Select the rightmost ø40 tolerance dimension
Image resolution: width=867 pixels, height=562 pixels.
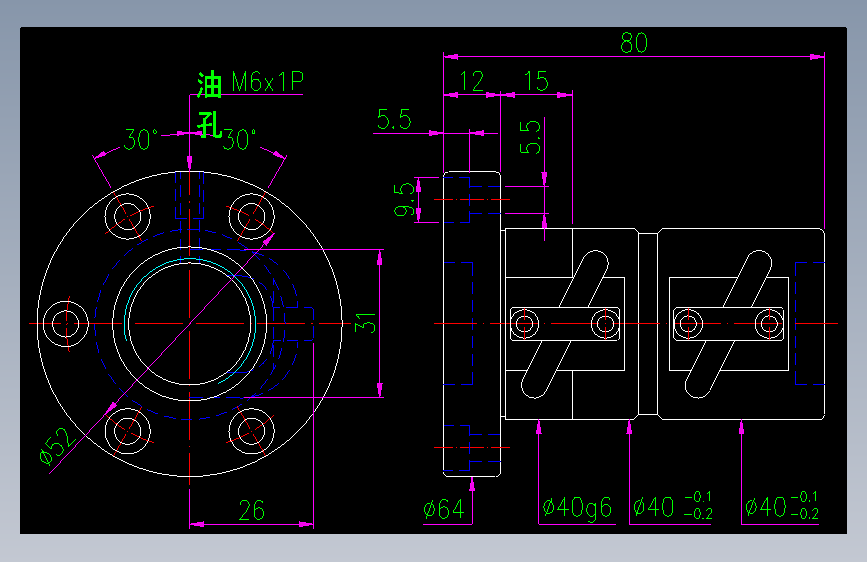tap(781, 506)
